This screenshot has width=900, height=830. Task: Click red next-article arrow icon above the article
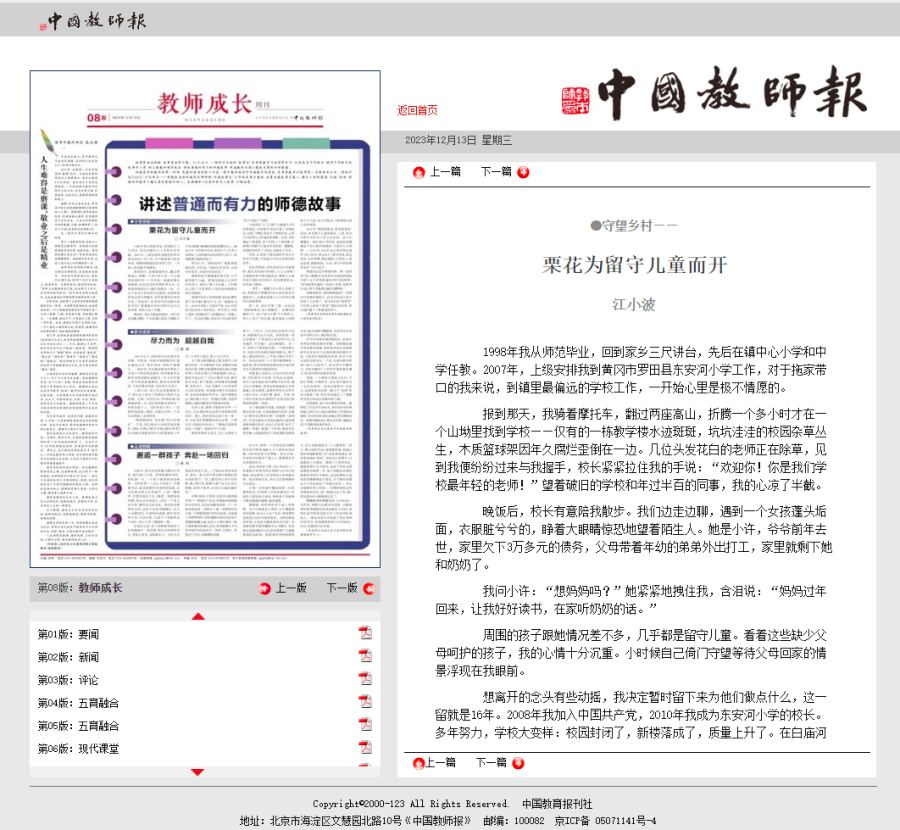(523, 172)
